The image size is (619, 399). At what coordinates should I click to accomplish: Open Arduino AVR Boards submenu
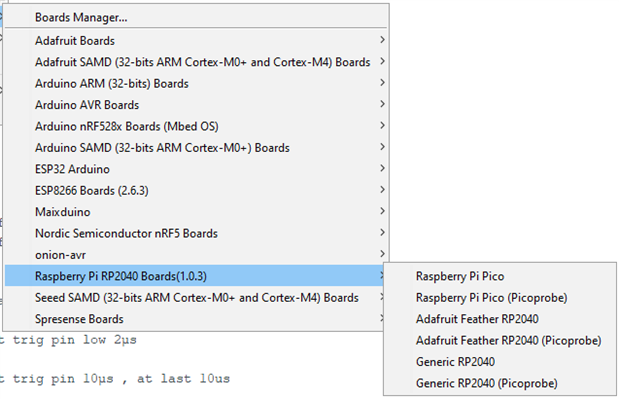point(196,105)
